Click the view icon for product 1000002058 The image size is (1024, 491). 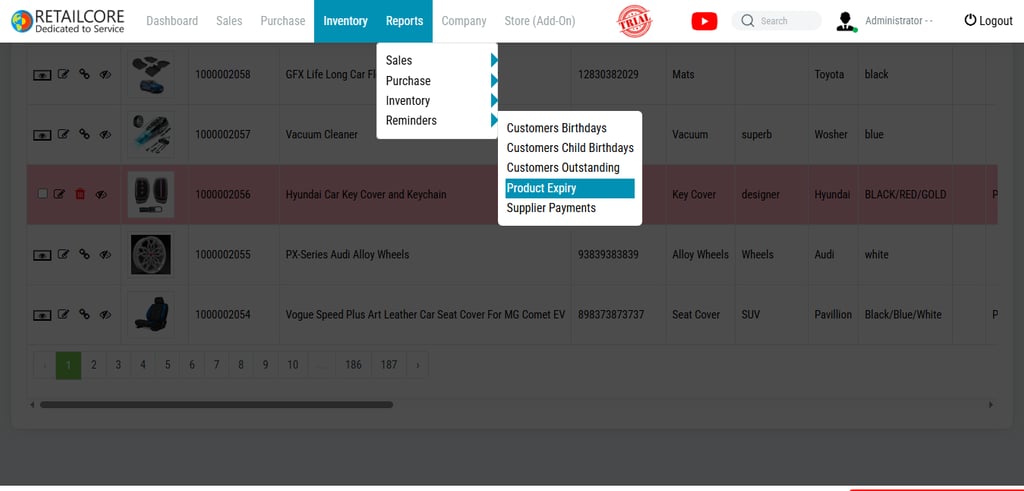(x=42, y=75)
